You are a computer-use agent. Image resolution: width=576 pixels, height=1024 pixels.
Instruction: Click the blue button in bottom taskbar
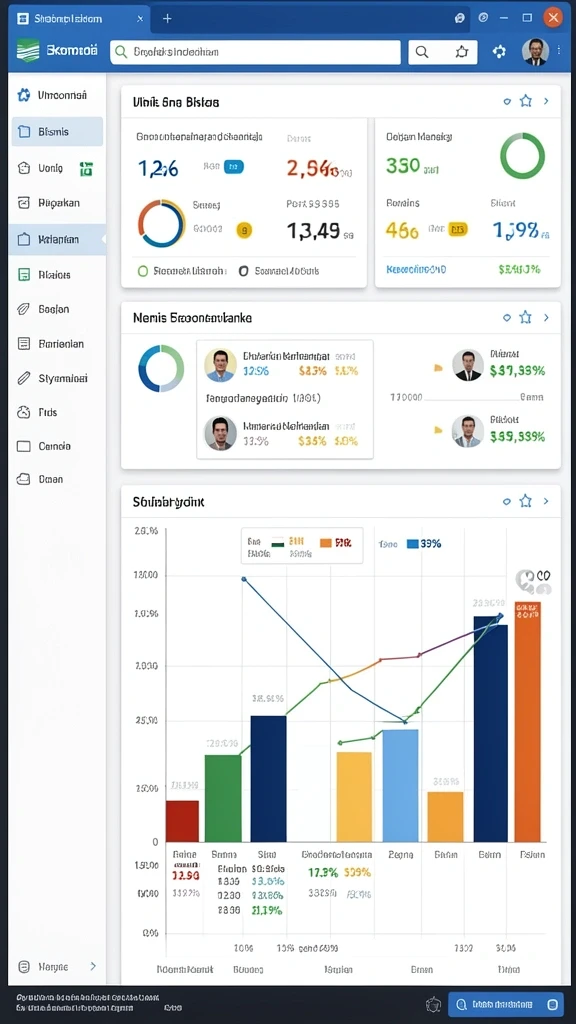pos(505,1004)
